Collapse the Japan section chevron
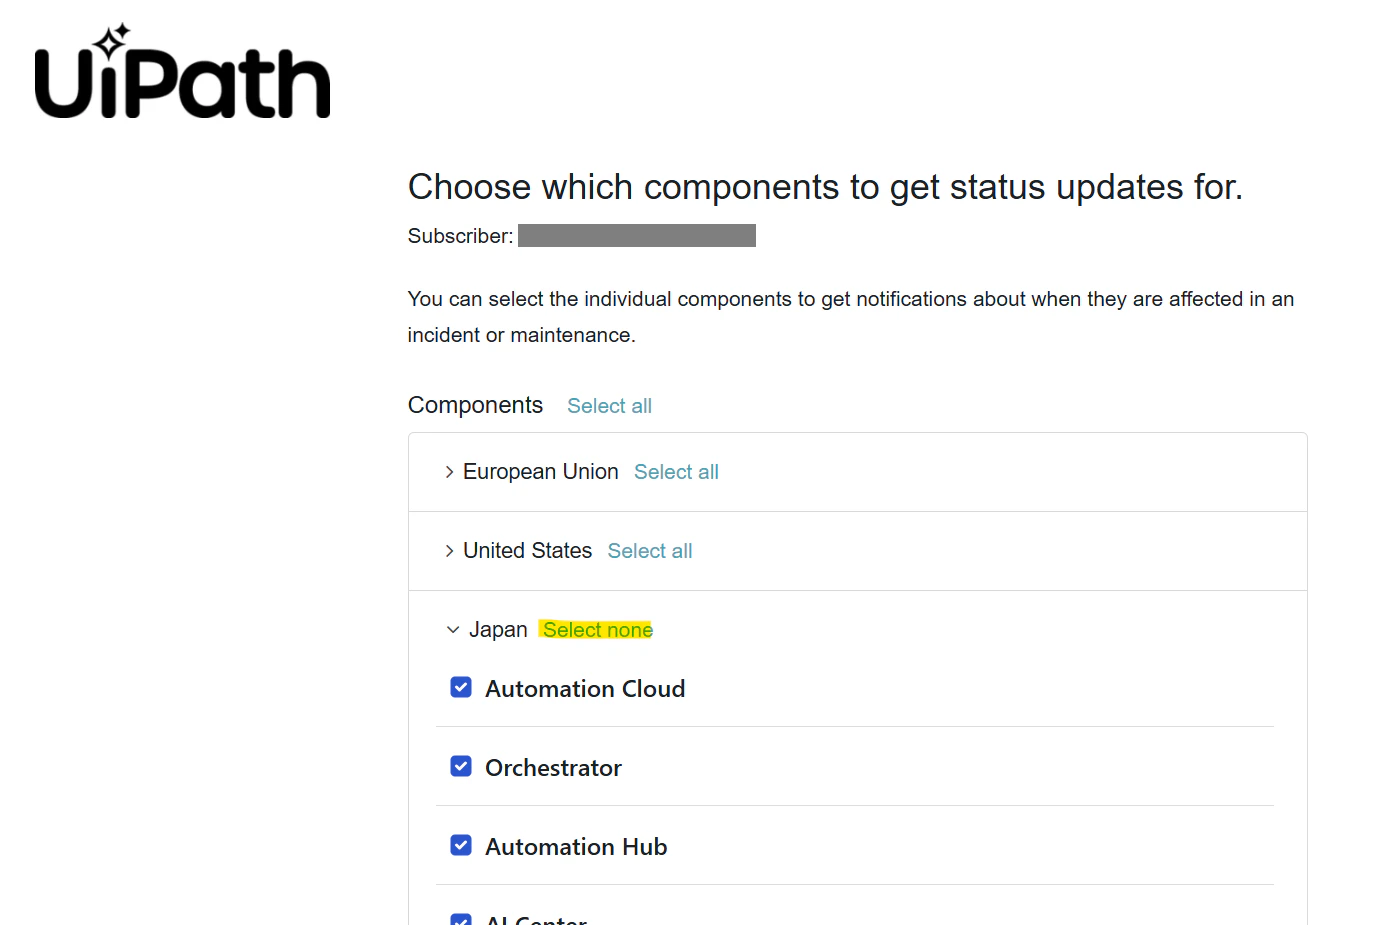 point(453,630)
